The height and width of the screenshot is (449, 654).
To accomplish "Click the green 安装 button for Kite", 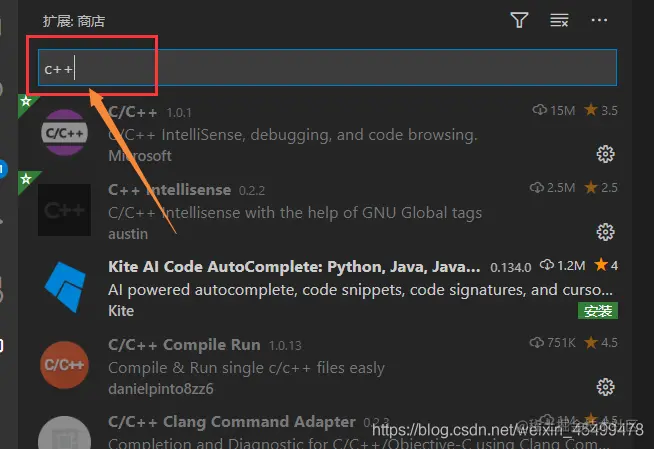I will click(598, 311).
